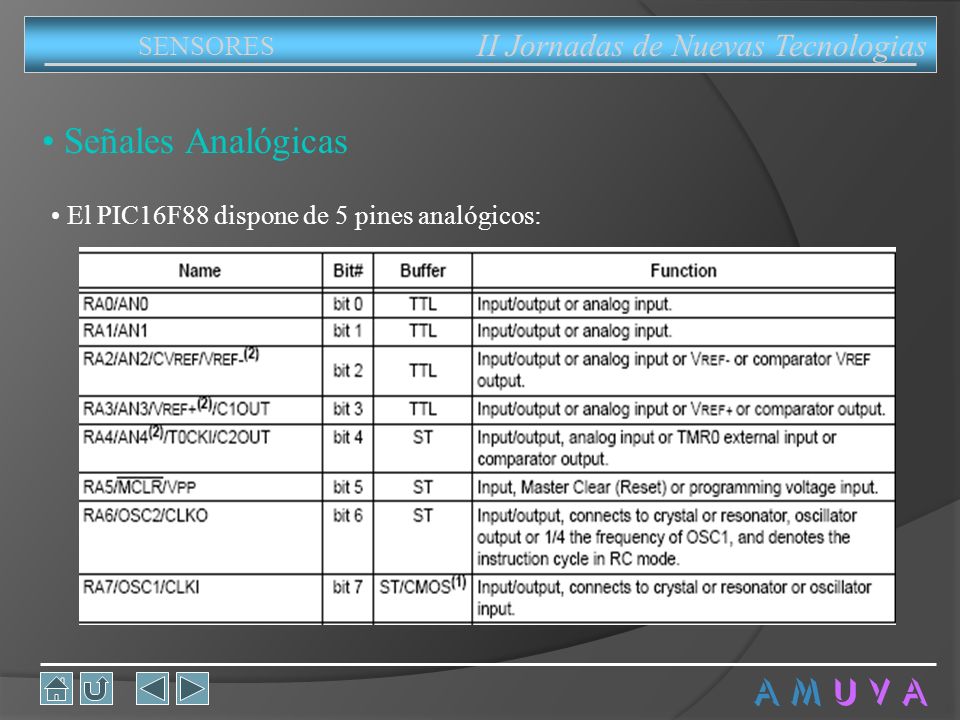Image resolution: width=960 pixels, height=720 pixels.
Task: Click the RA3 'VREF+ or comparator output' function text
Action: 788,409
